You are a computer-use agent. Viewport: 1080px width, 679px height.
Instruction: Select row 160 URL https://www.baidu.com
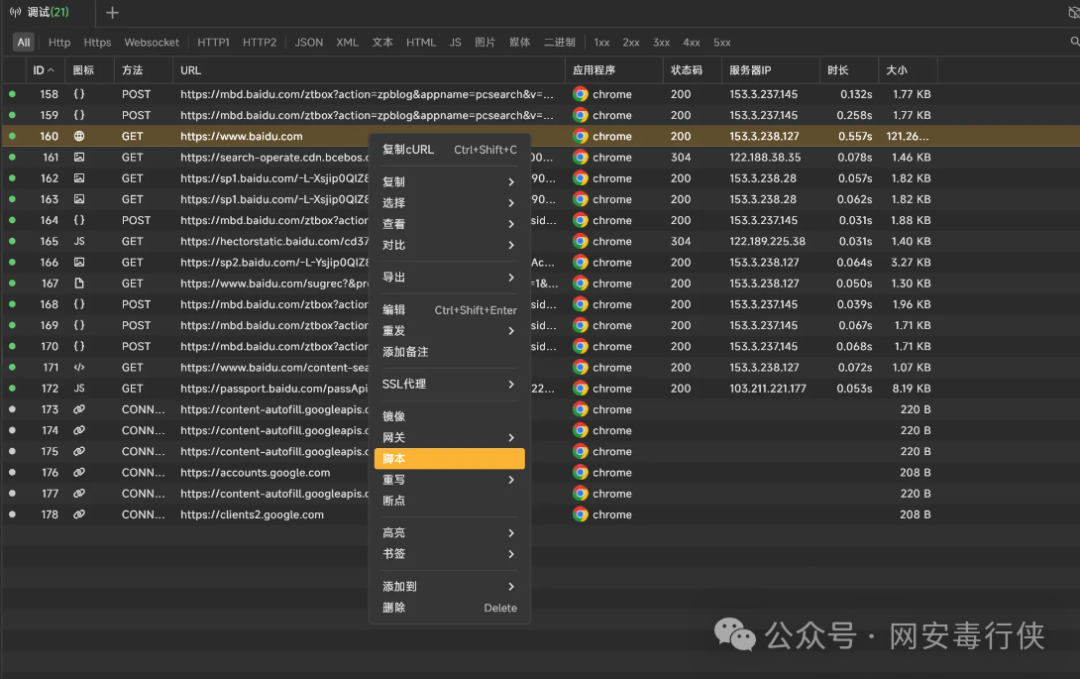tap(241, 136)
